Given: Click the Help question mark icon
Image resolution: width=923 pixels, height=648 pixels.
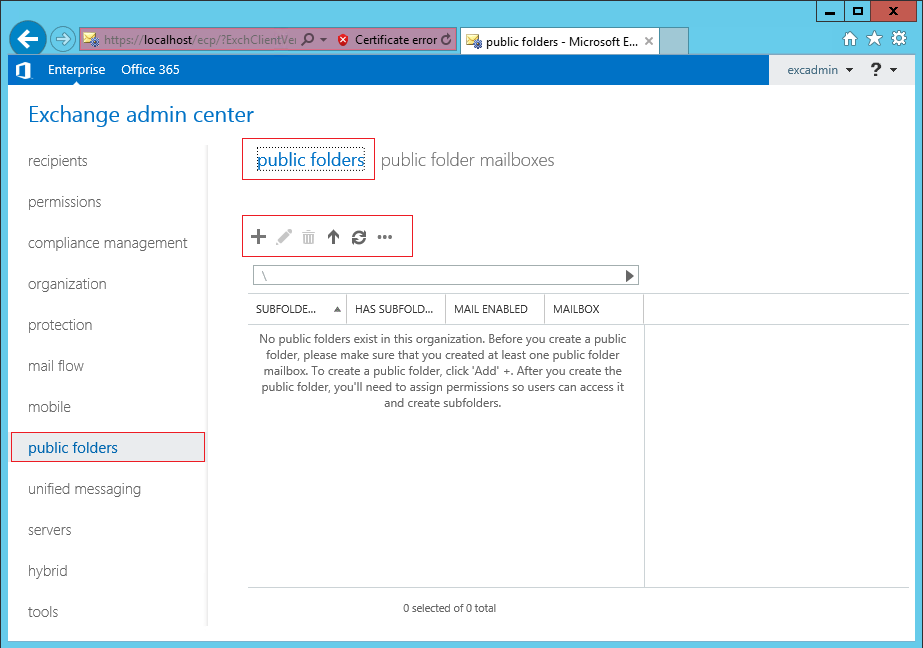Looking at the screenshot, I should pos(875,69).
